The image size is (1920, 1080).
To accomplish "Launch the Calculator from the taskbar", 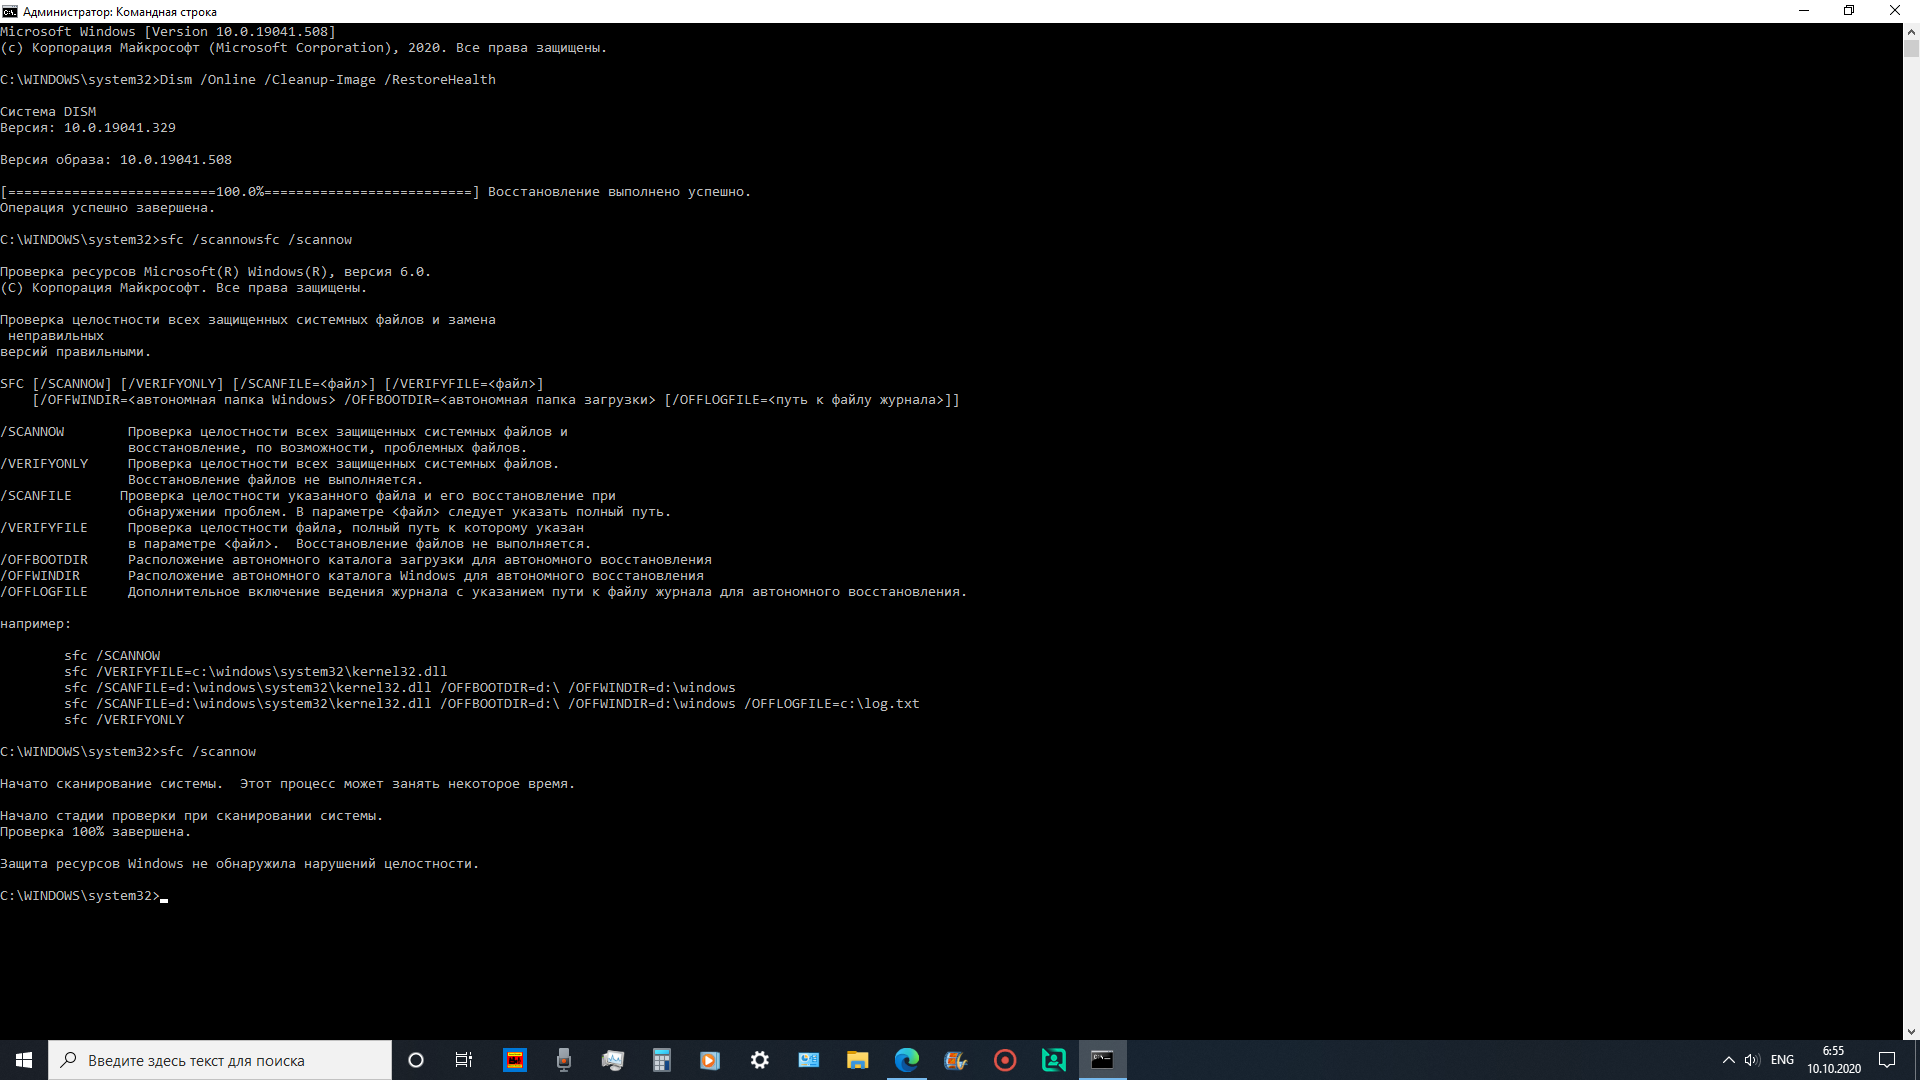I will [661, 1060].
